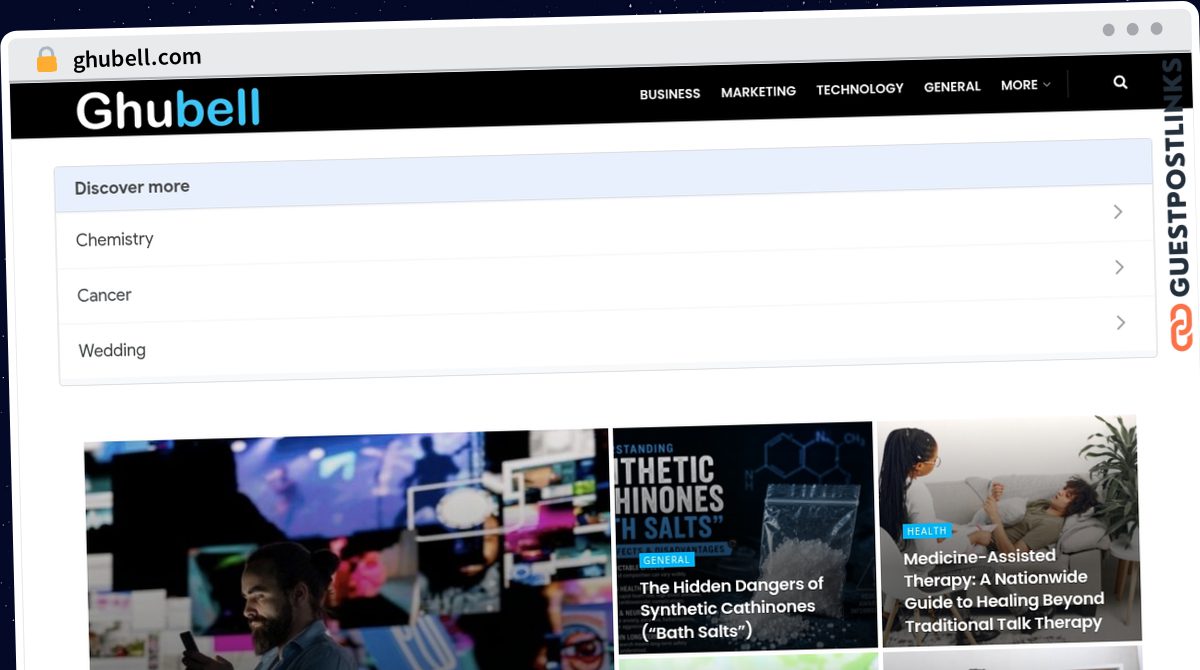1200x670 pixels.
Task: Expand the Chemistry row chevron
Action: [x=1118, y=212]
